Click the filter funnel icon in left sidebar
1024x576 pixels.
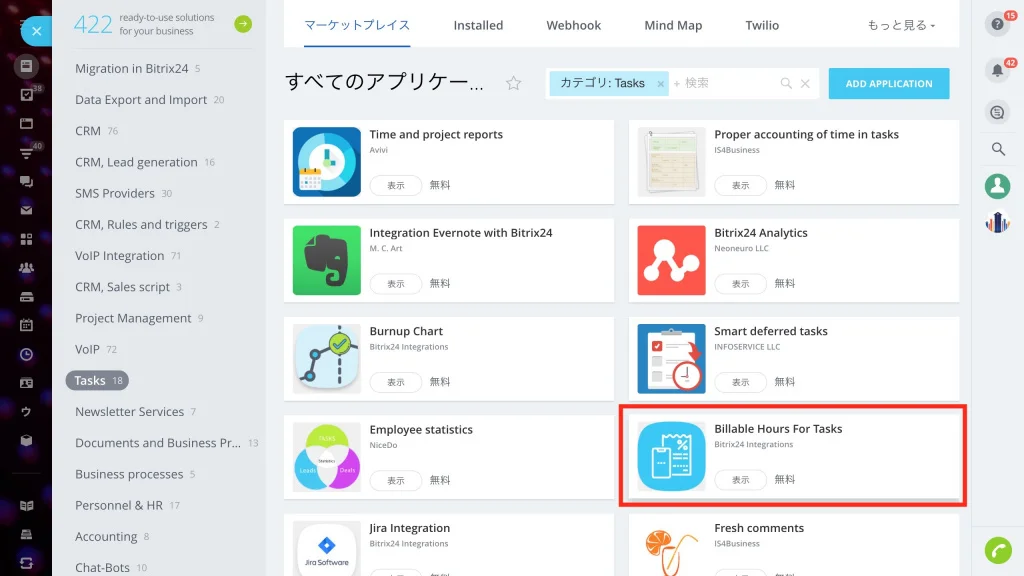[x=26, y=153]
